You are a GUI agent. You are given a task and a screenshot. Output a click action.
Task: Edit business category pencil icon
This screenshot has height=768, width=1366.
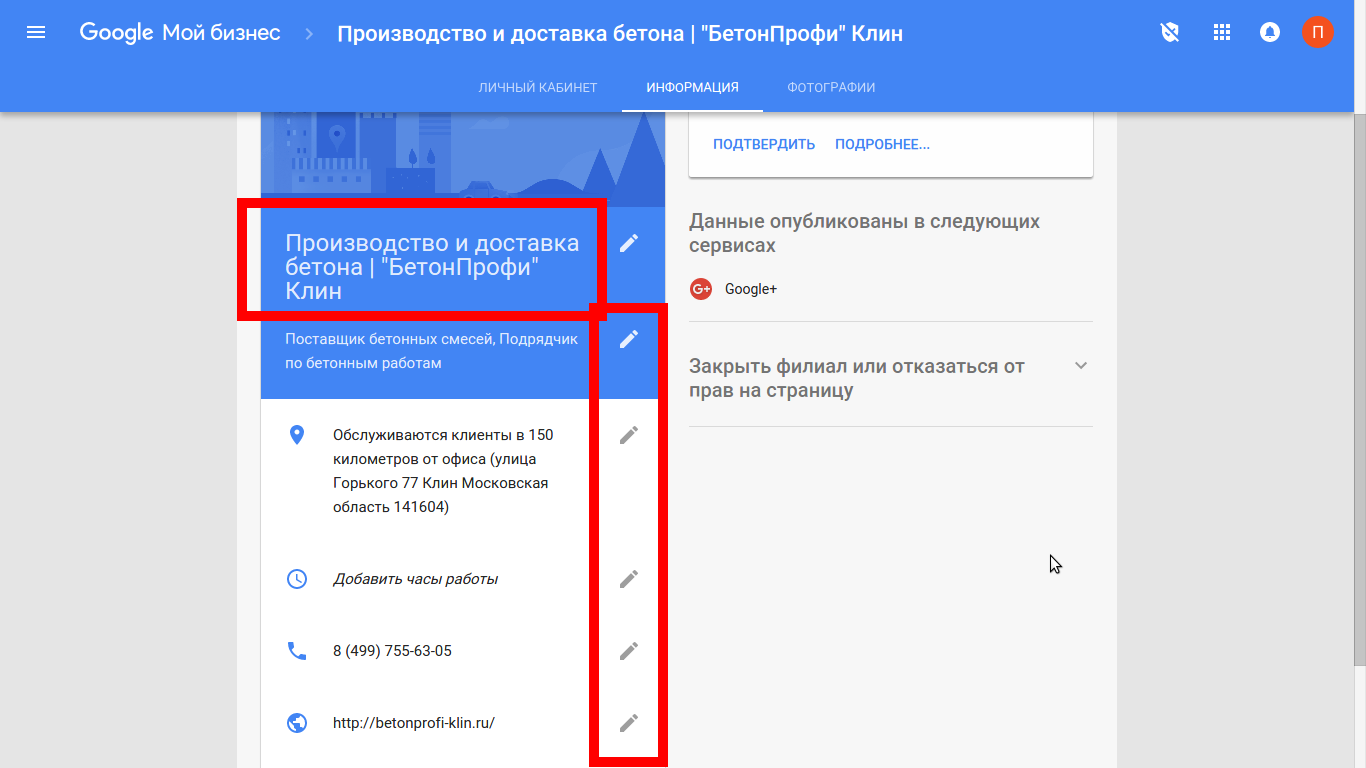[x=628, y=339]
